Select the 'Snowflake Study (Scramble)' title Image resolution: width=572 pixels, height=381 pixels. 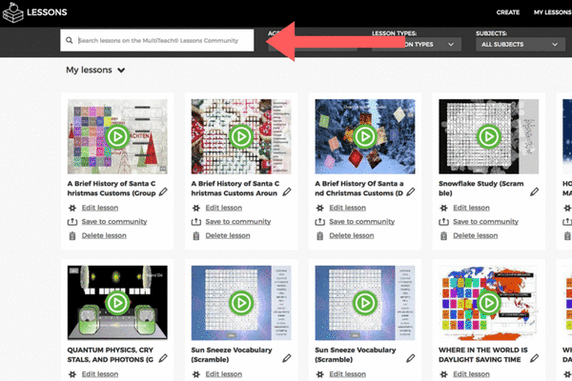coord(481,188)
